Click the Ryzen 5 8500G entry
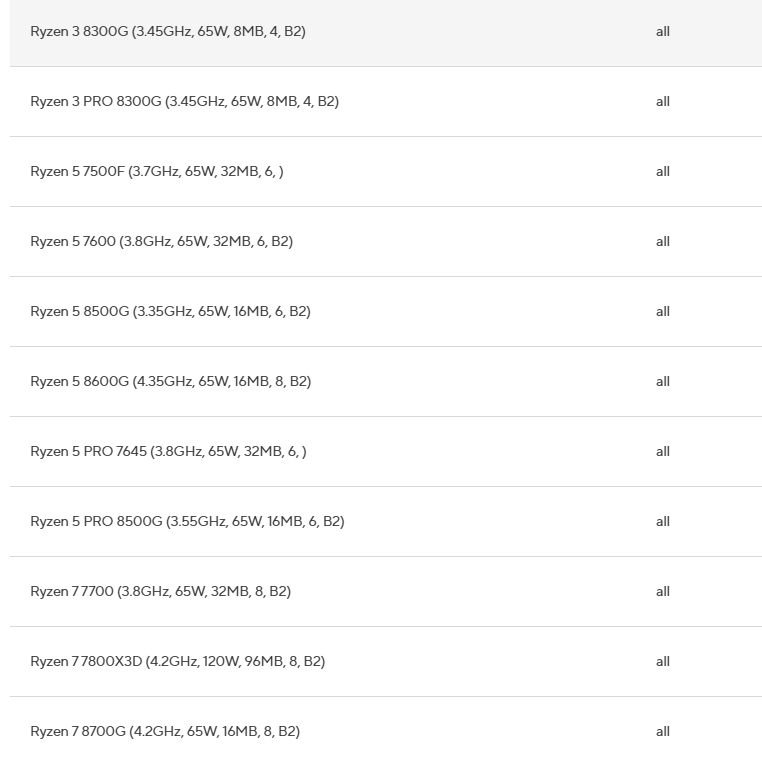Image resolution: width=762 pixels, height=759 pixels. coord(170,311)
